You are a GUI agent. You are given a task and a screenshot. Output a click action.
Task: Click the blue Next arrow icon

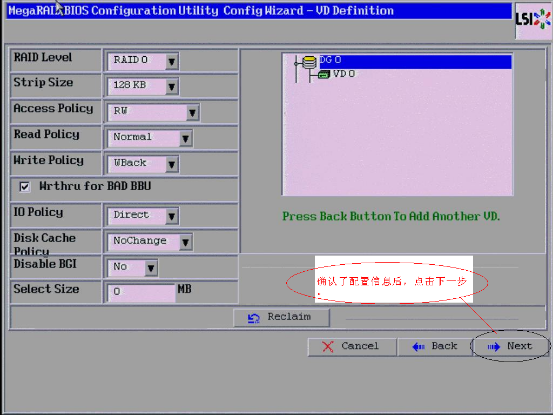tap(494, 347)
